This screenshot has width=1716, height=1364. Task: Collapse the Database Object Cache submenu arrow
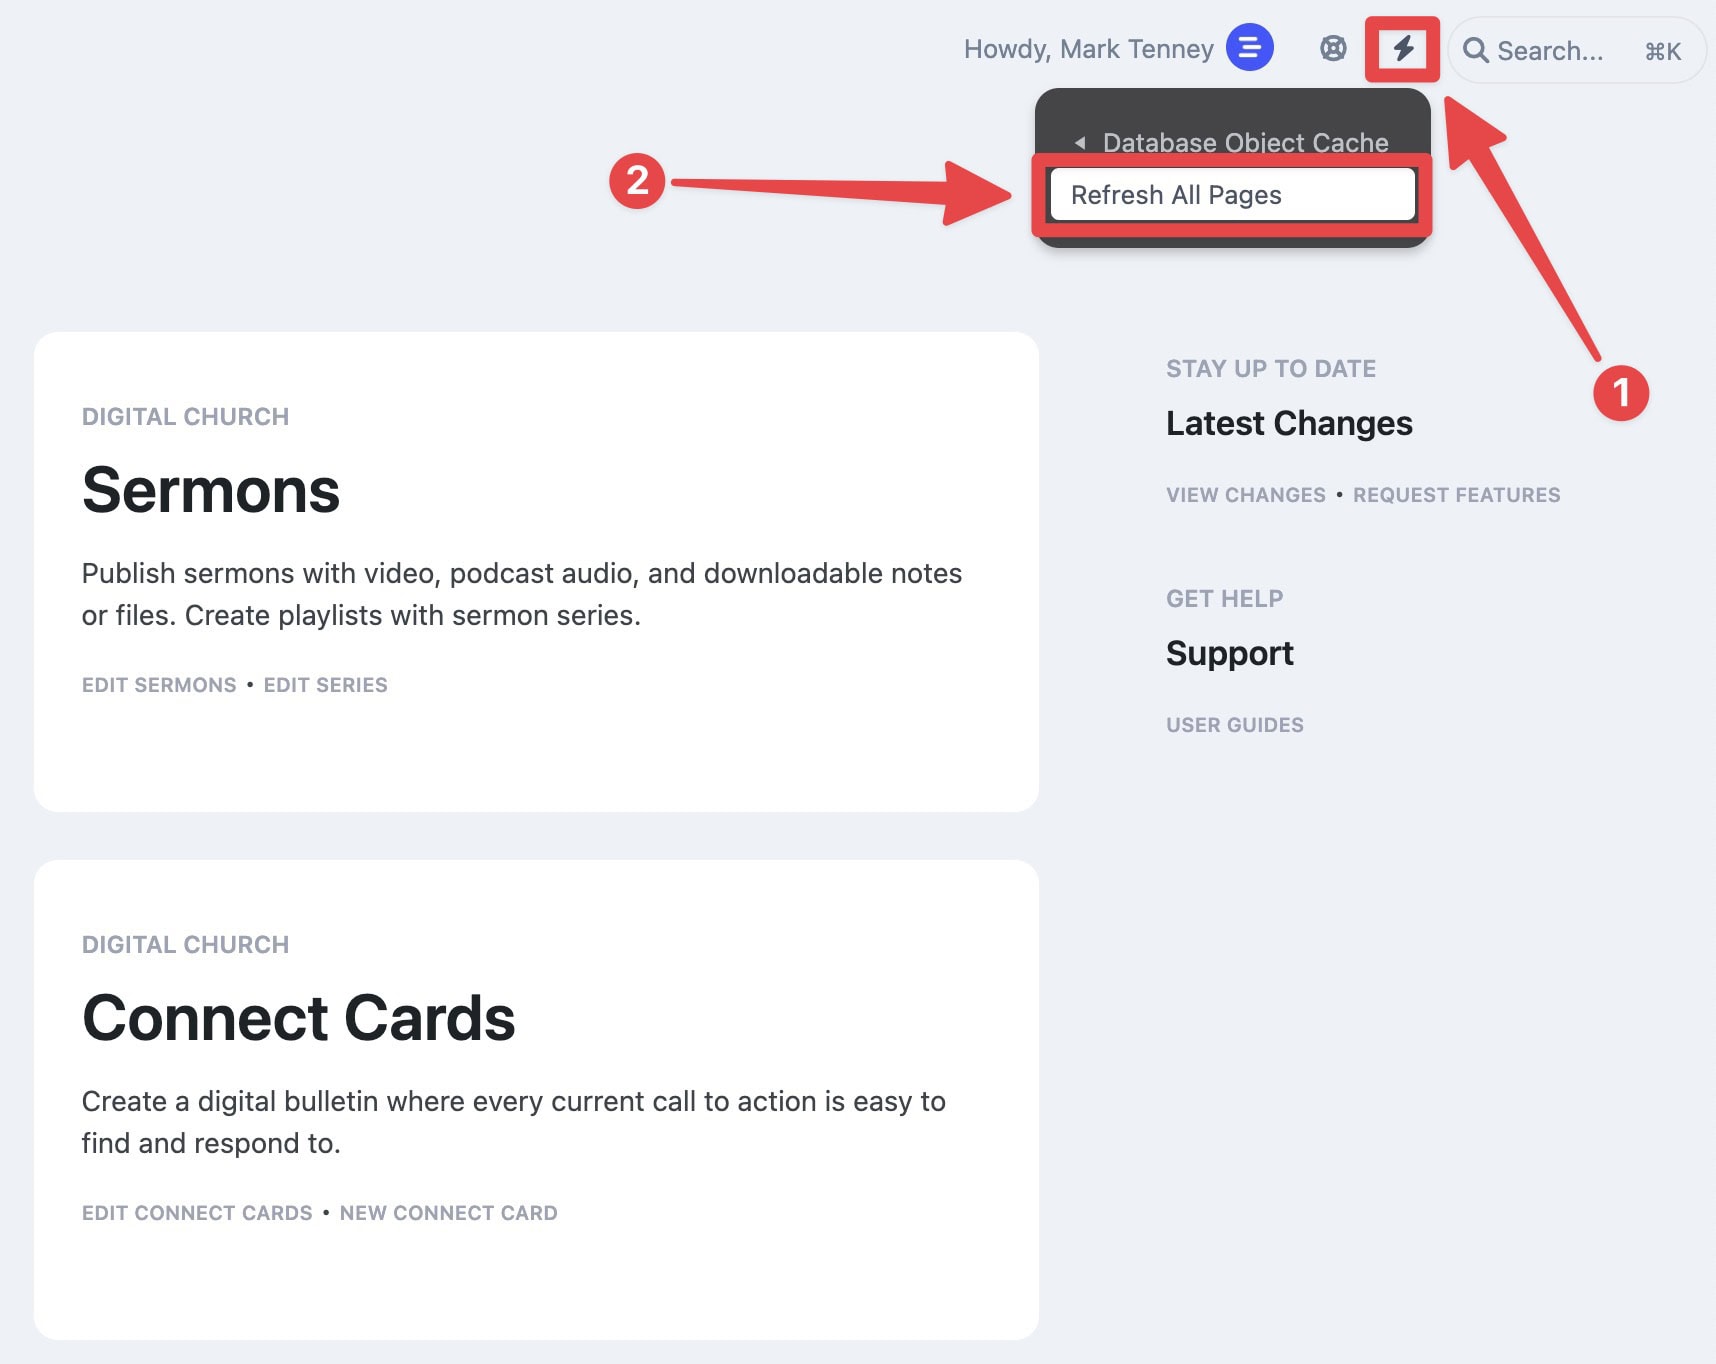[x=1080, y=143]
